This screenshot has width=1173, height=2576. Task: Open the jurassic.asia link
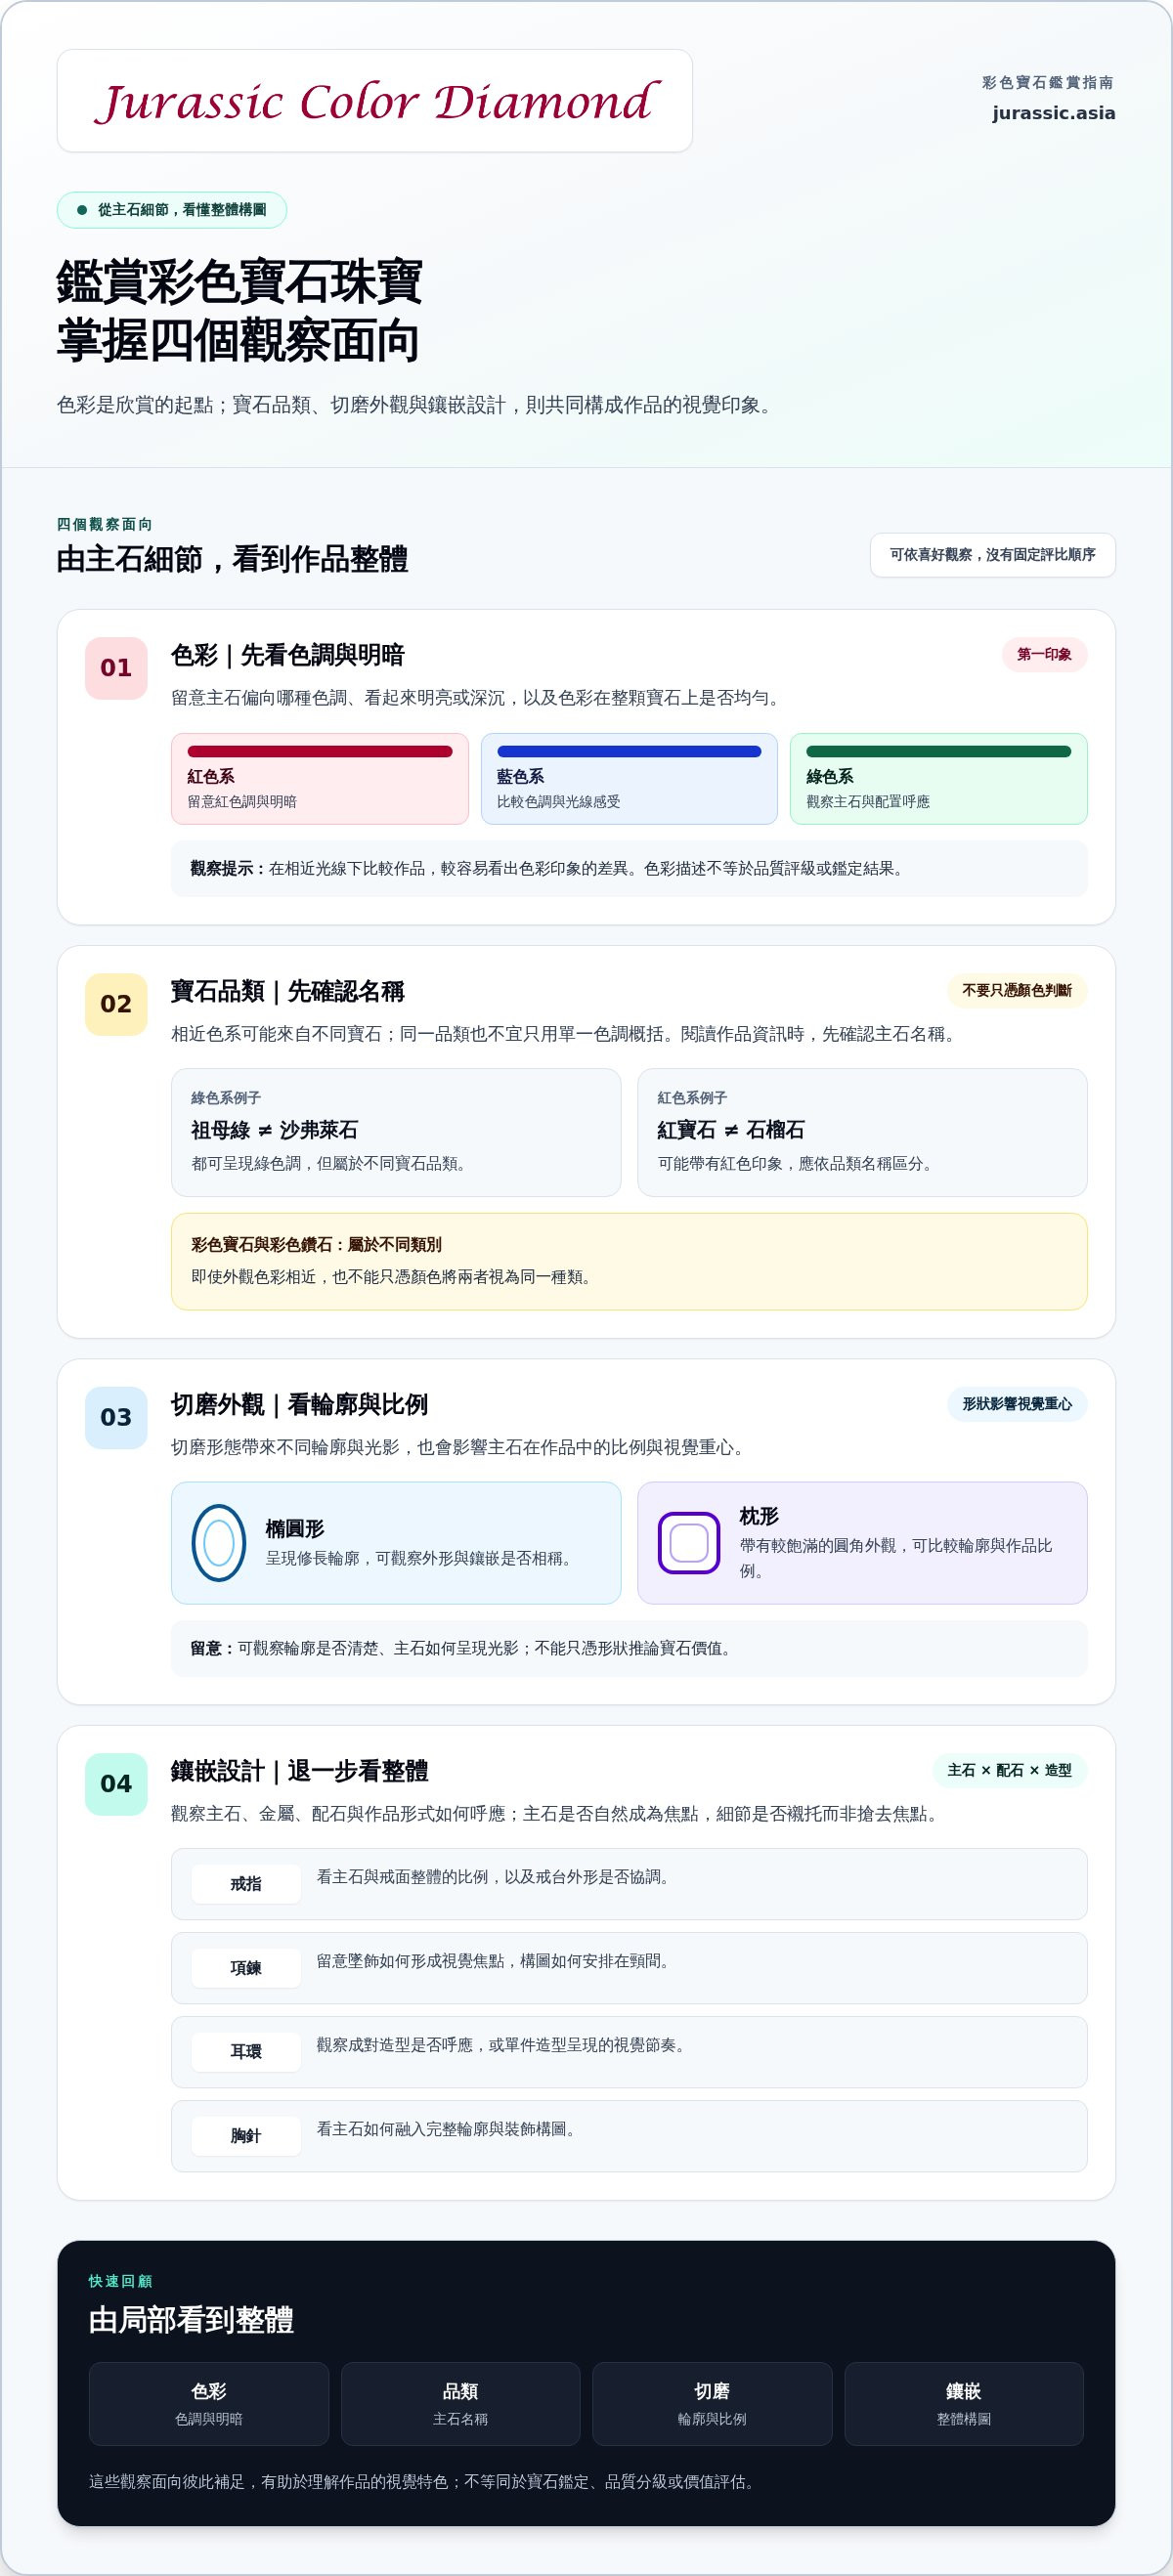click(x=1053, y=113)
